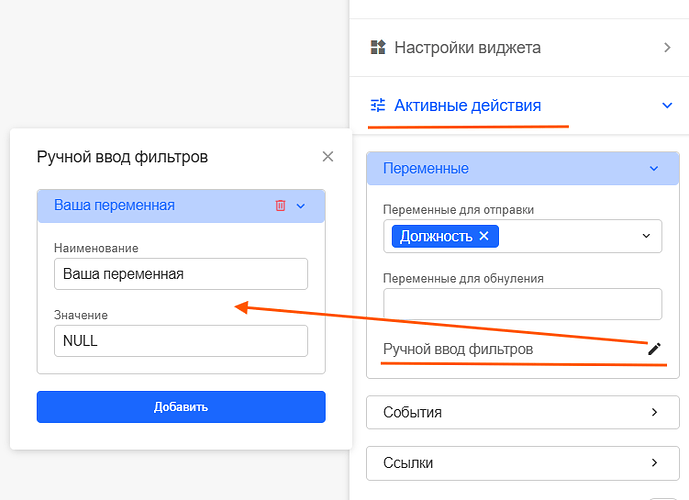Click the Добавить button
This screenshot has height=500, width=689.
pos(181,407)
